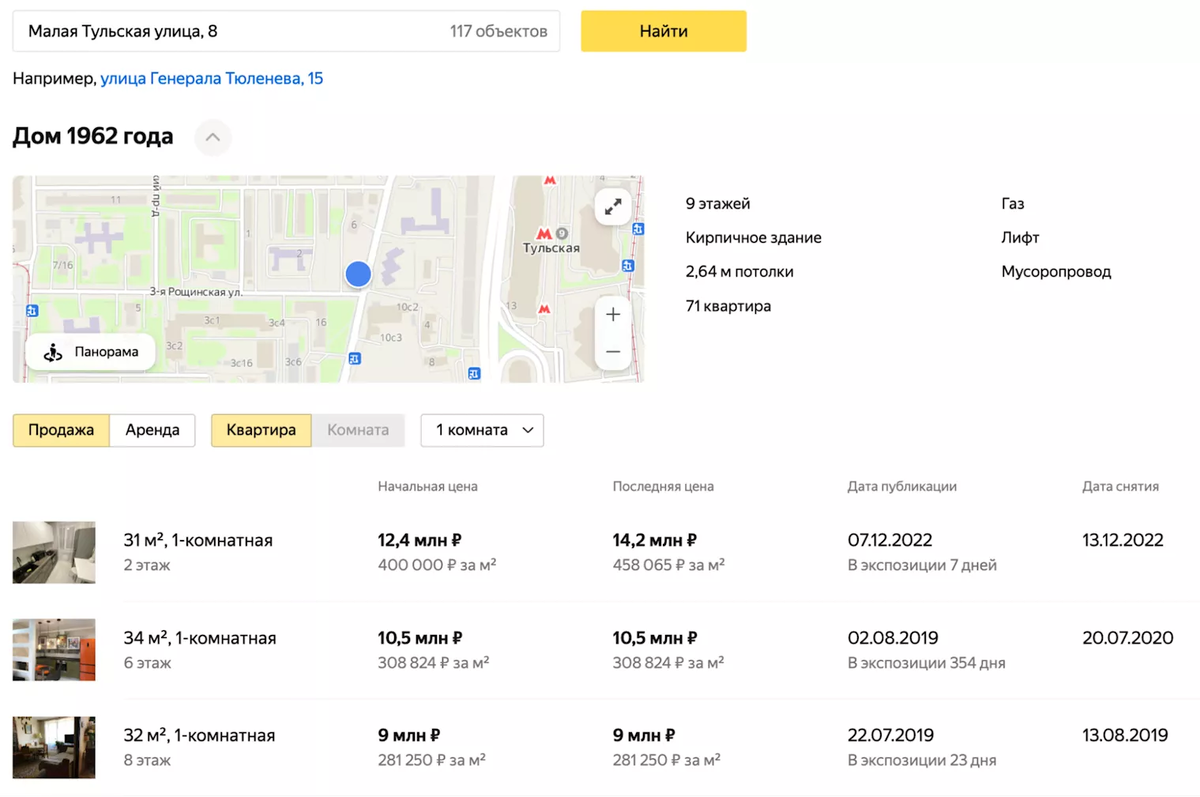Zoom out on the map
The height and width of the screenshot is (797, 1200).
[613, 350]
